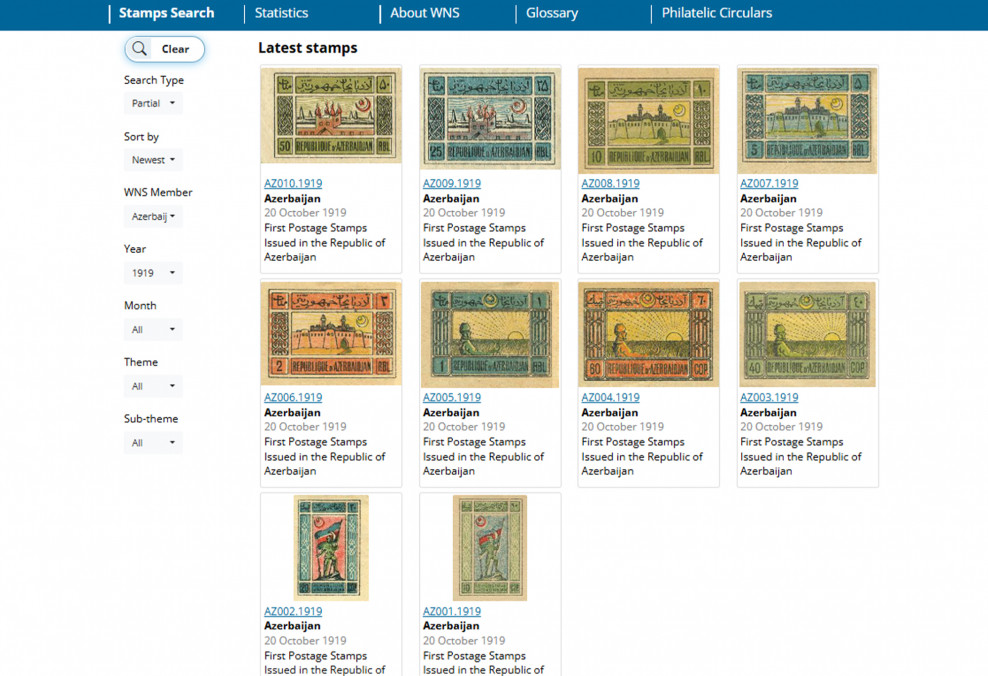Follow the AZ004.1919 stamp link
The width and height of the screenshot is (988, 676).
(x=610, y=398)
